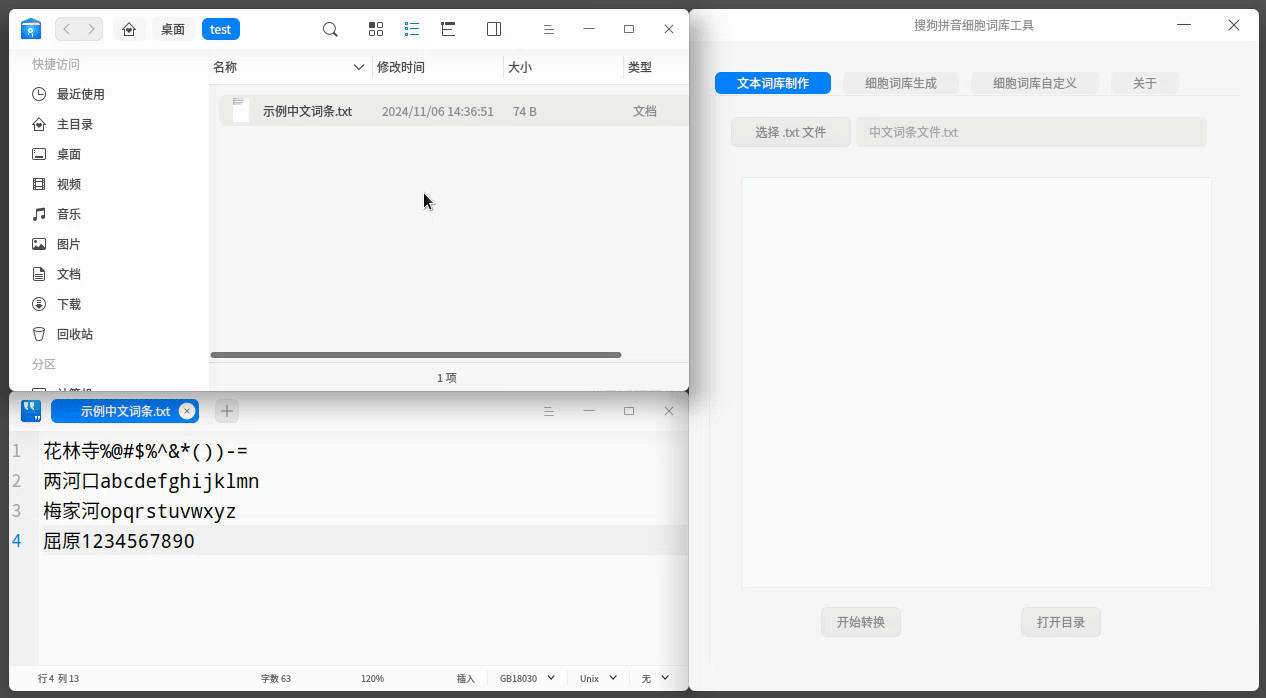The width and height of the screenshot is (1266, 698).
Task: Click the file manager app icon
Action: pyautogui.click(x=31, y=29)
